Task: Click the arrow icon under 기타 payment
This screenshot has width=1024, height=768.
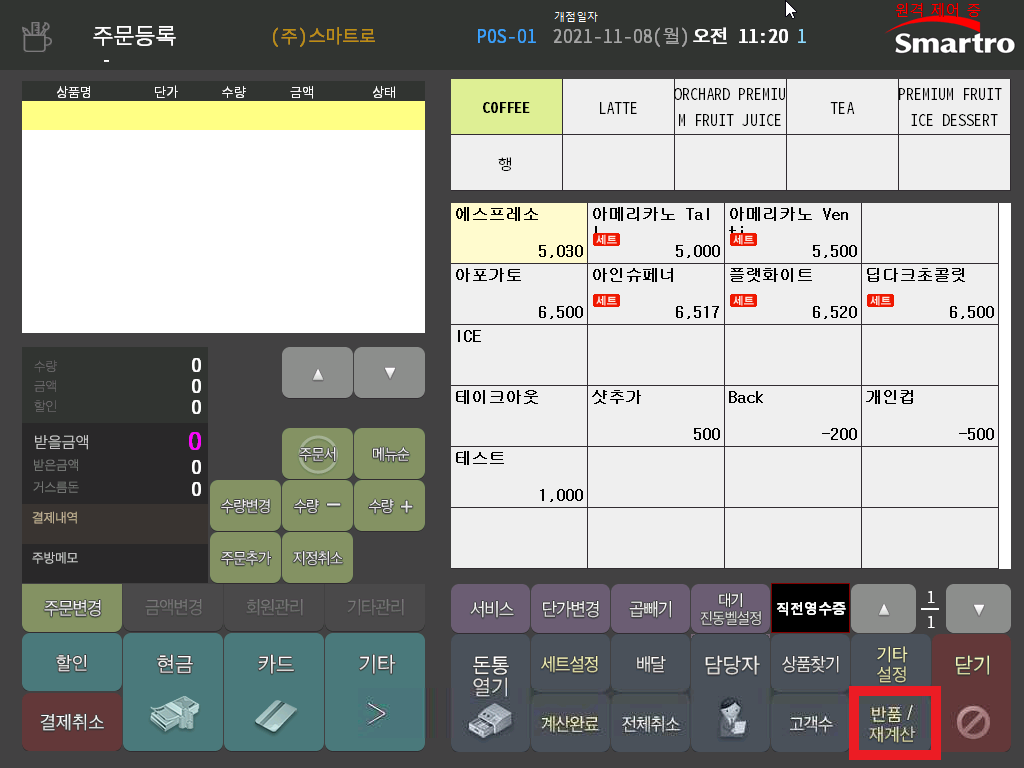Action: tap(376, 714)
